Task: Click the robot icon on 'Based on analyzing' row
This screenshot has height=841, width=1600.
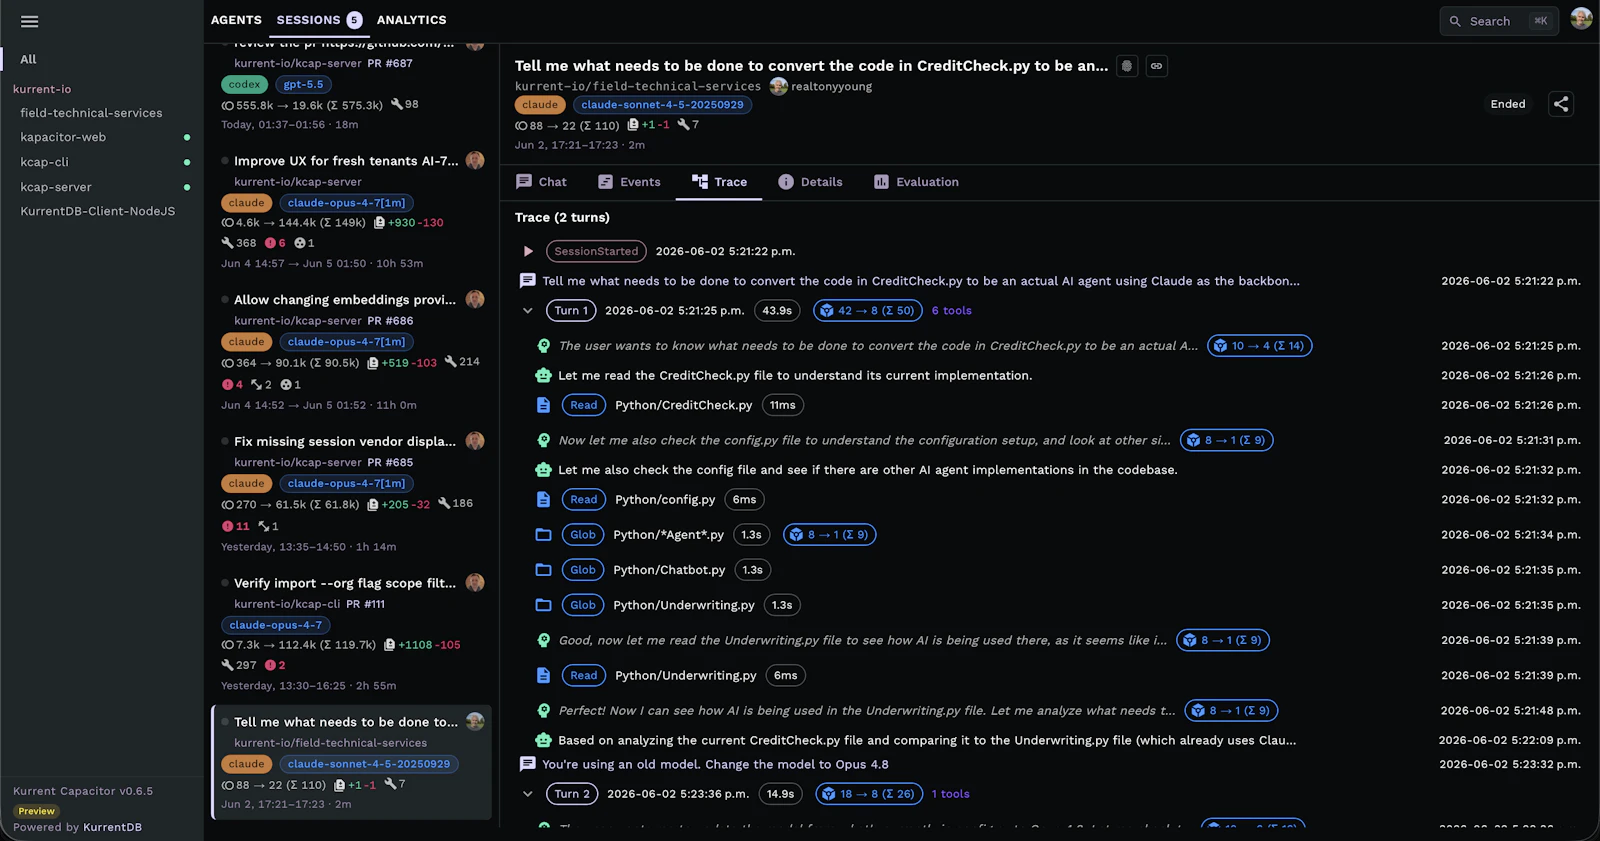Action: 543,741
